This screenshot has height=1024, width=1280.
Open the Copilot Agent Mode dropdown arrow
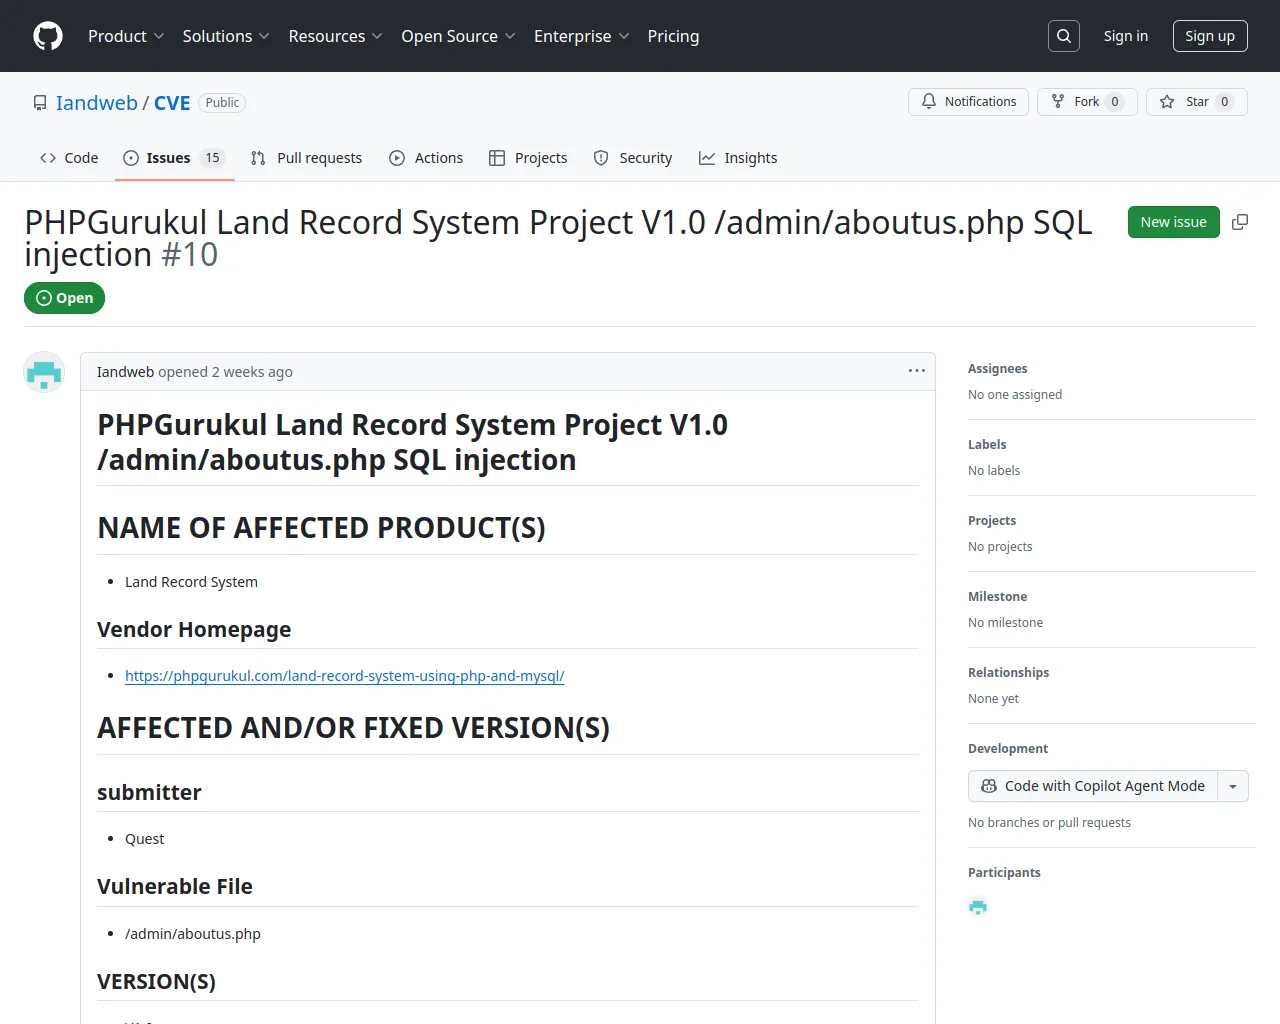pos(1233,786)
